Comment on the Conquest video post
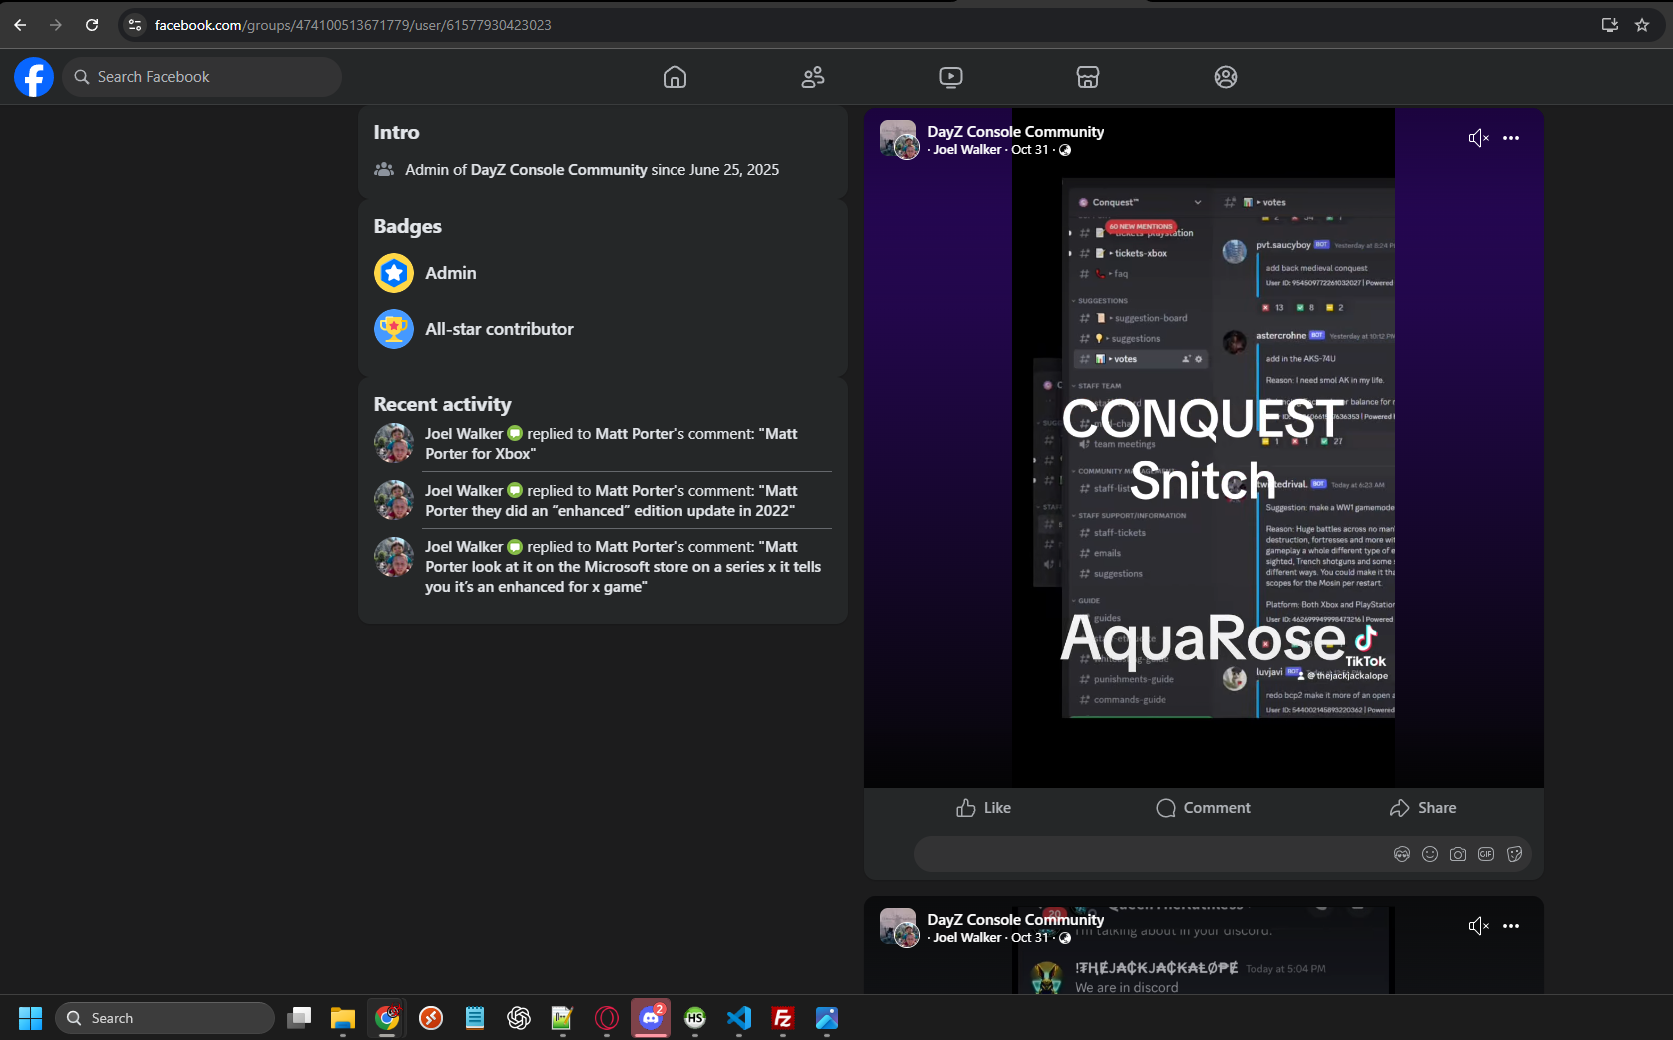 (x=1204, y=808)
